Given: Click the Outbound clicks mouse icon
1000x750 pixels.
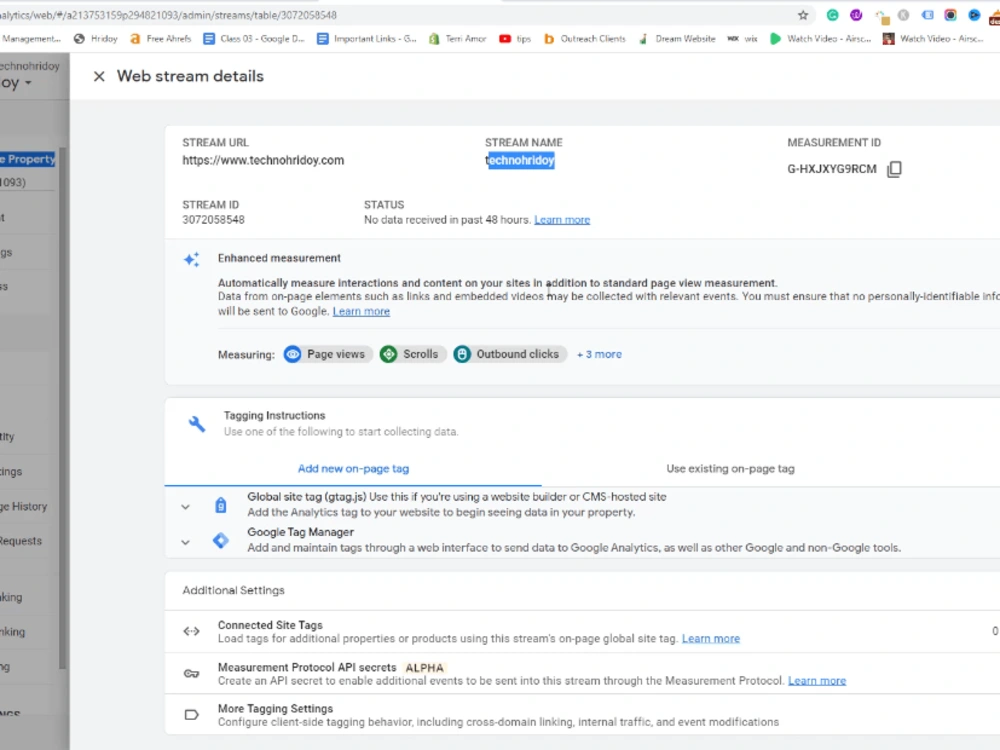Looking at the screenshot, I should (462, 354).
